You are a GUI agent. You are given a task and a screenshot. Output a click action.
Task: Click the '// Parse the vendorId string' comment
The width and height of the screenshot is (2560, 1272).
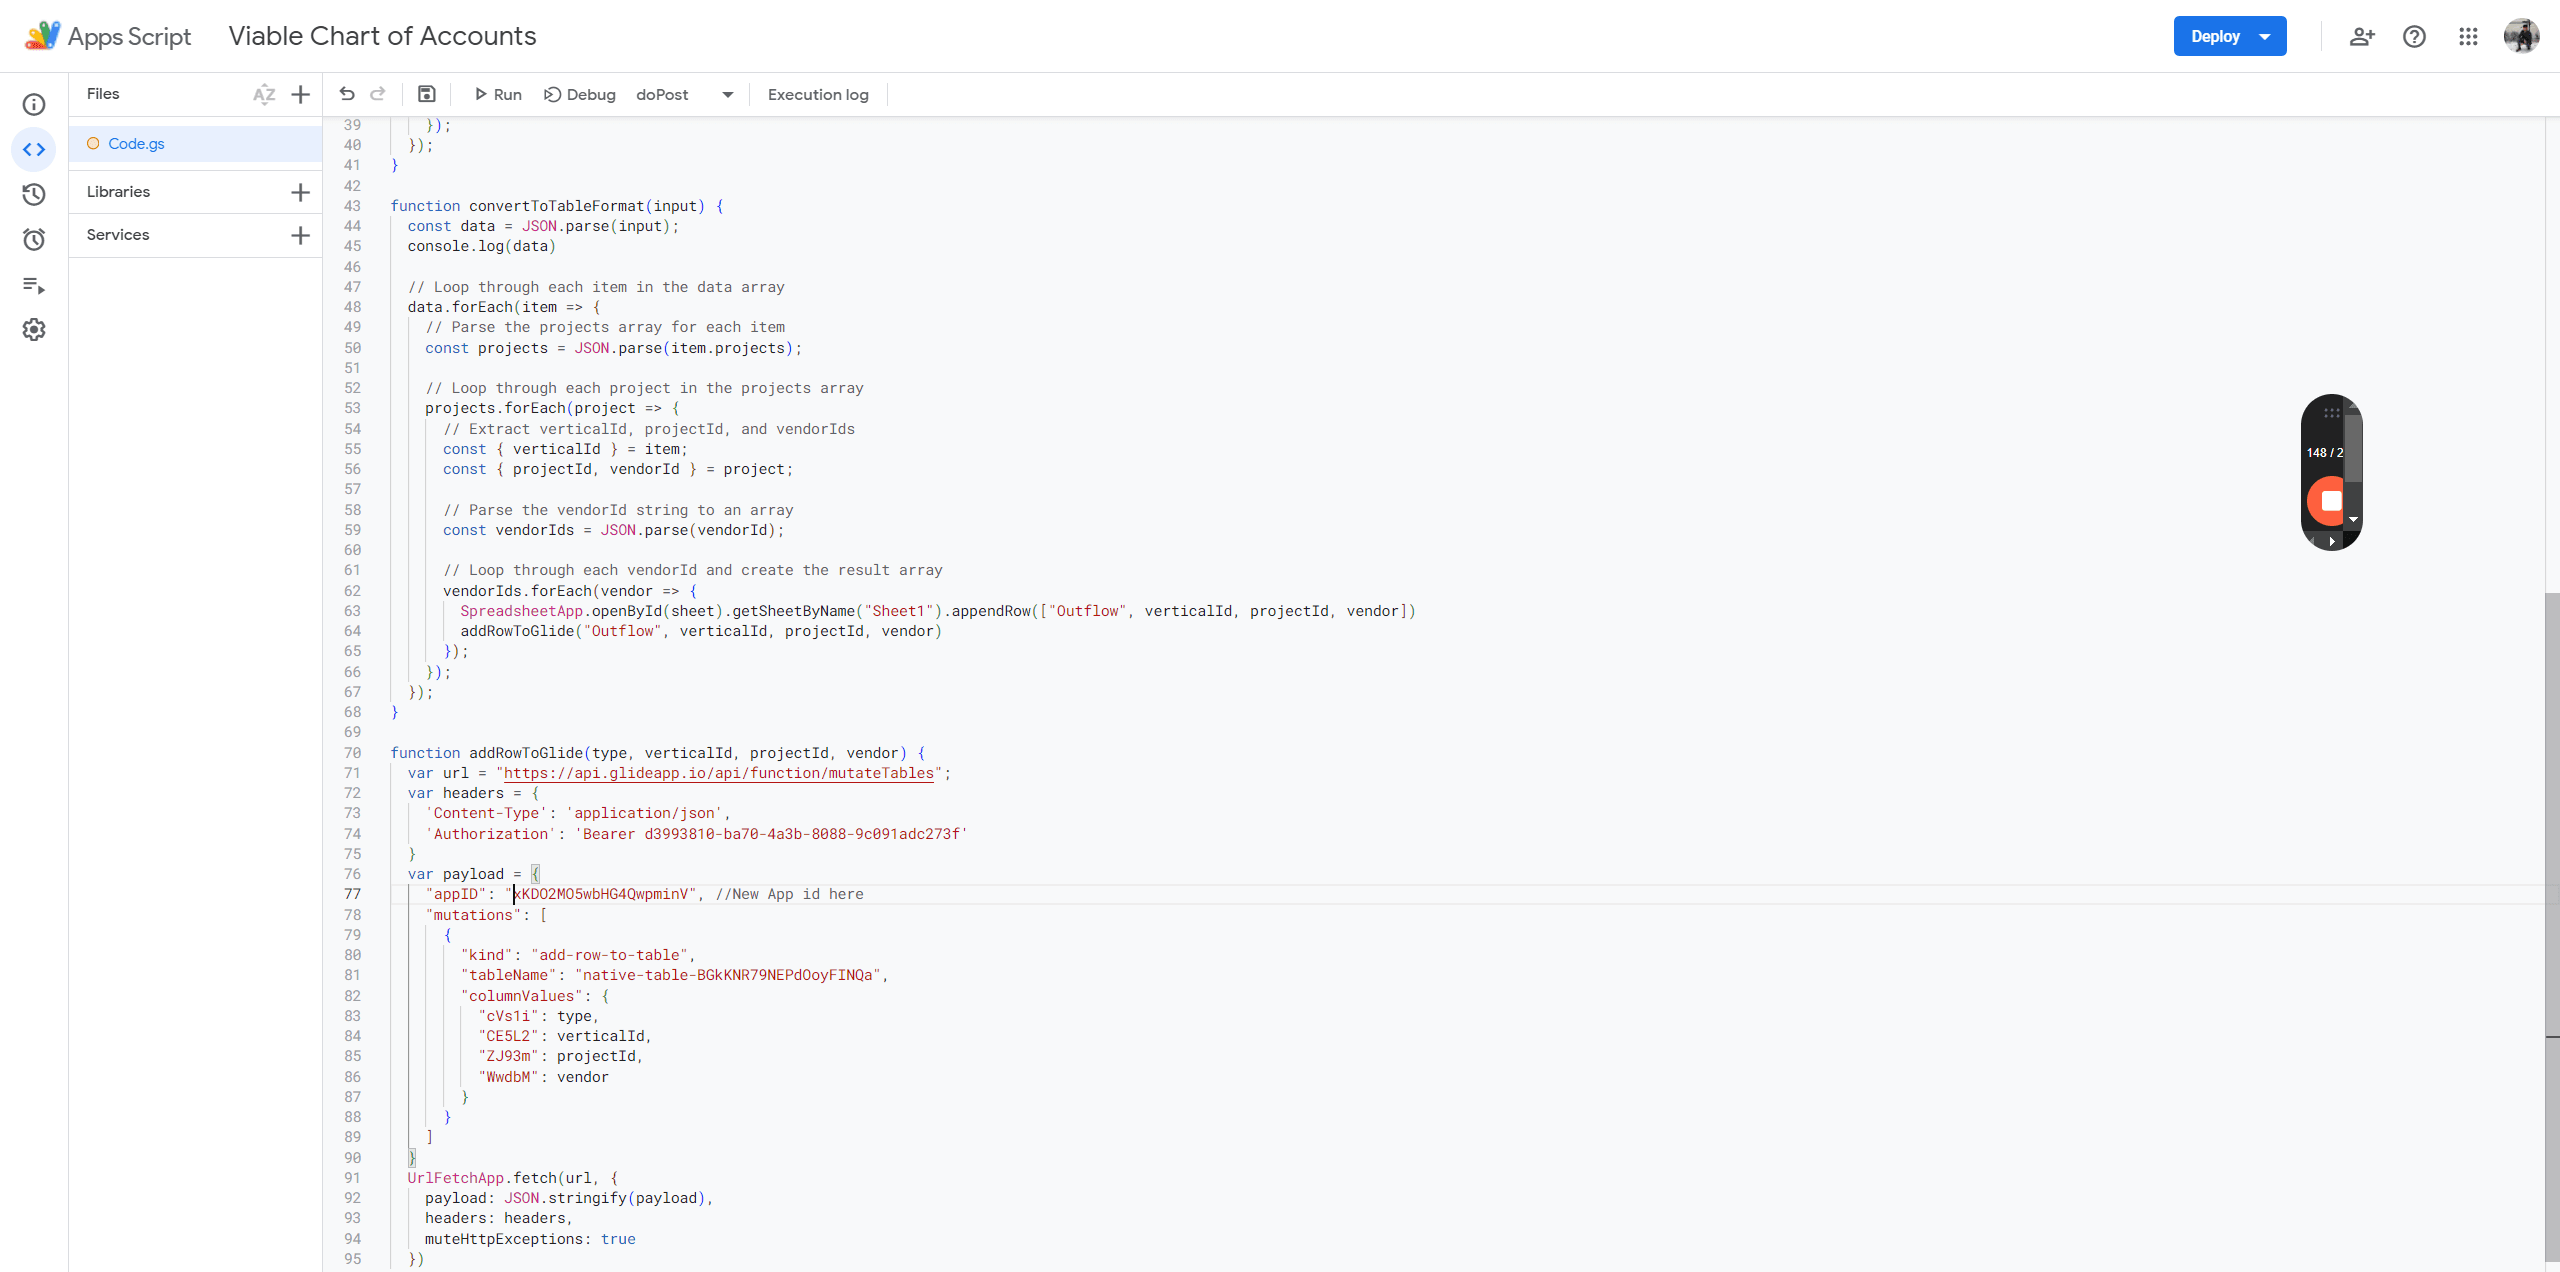click(x=618, y=510)
